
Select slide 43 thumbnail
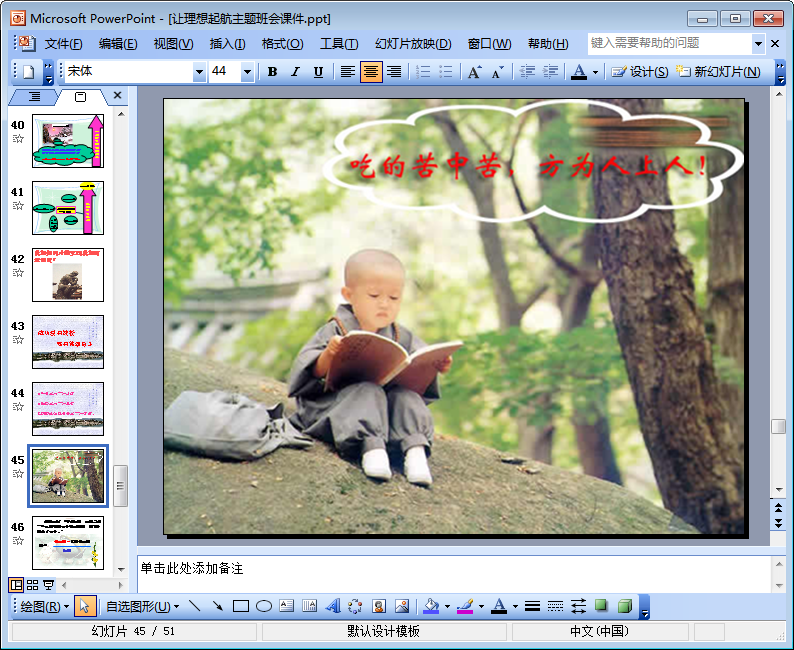68,342
